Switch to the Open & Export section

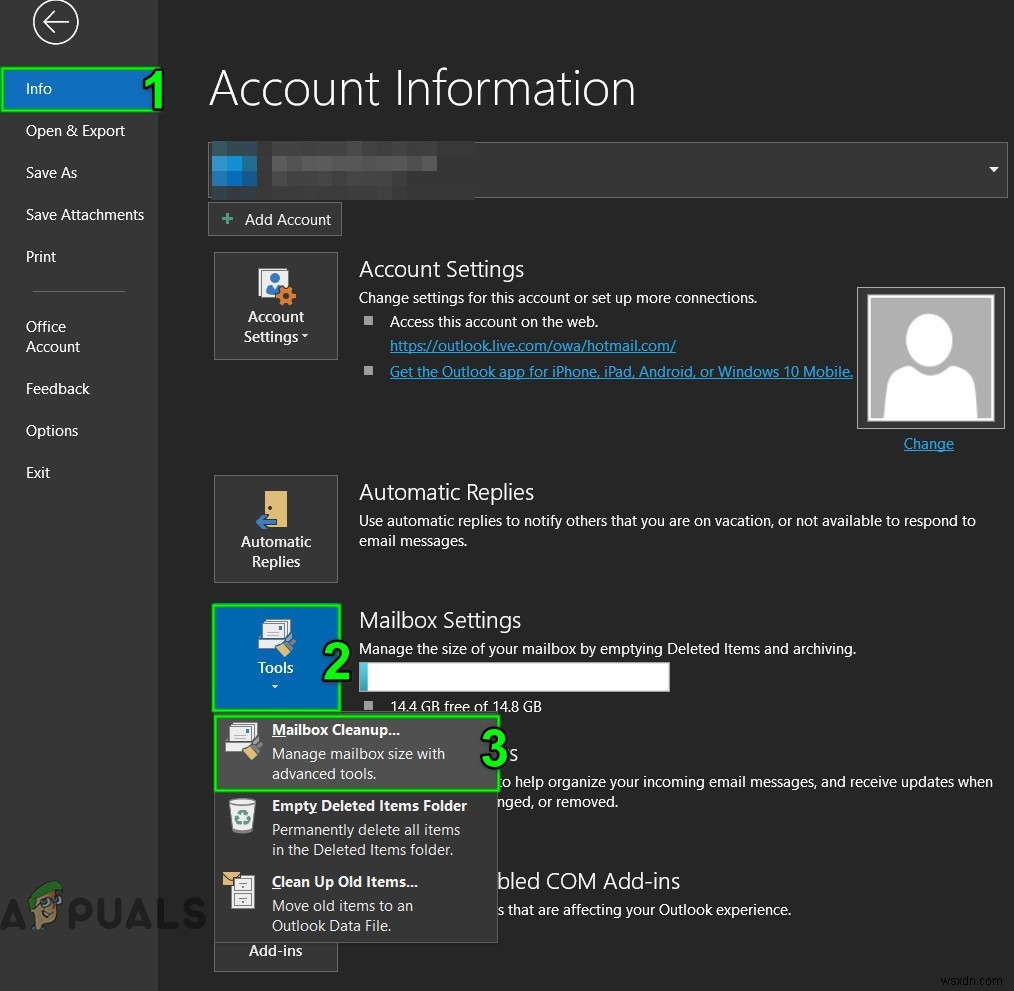tap(75, 130)
